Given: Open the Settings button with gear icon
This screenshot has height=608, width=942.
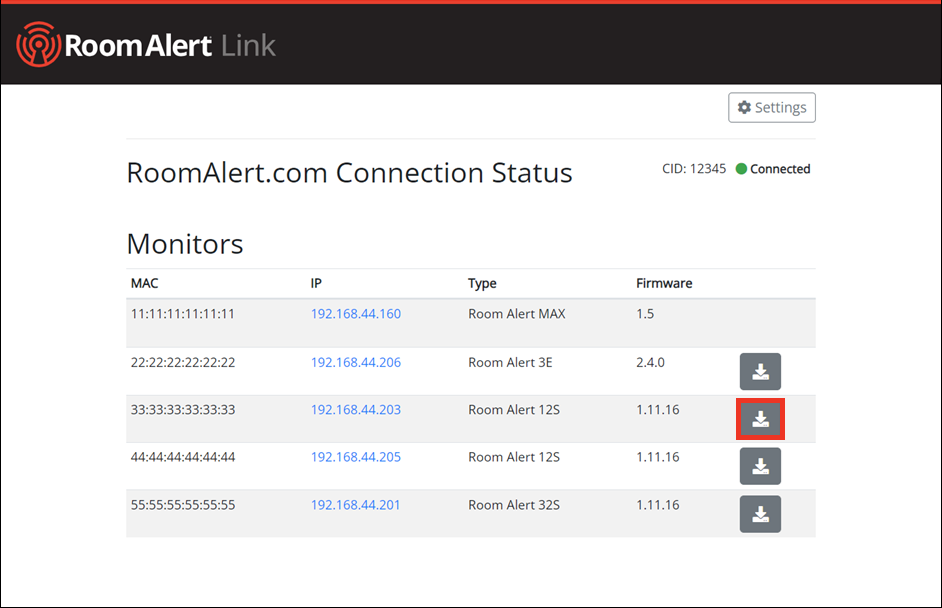Looking at the screenshot, I should pos(771,108).
